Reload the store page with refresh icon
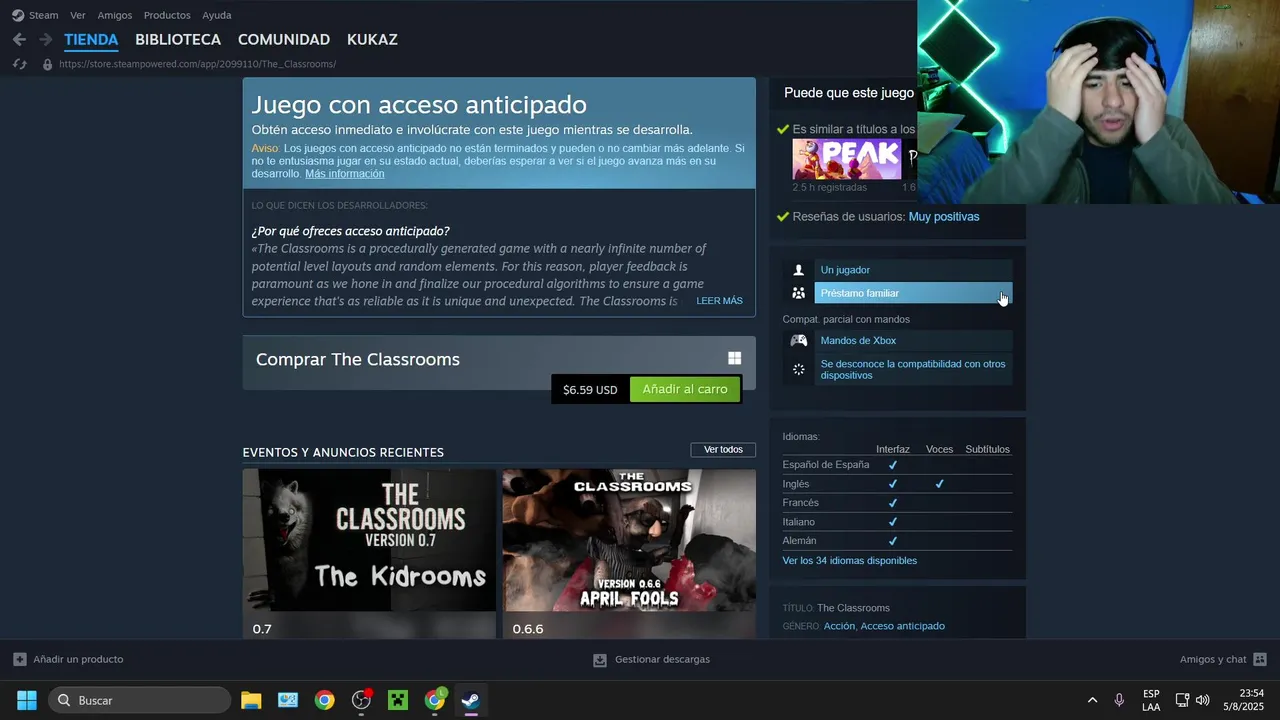Viewport: 1280px width, 720px height. coord(19,64)
